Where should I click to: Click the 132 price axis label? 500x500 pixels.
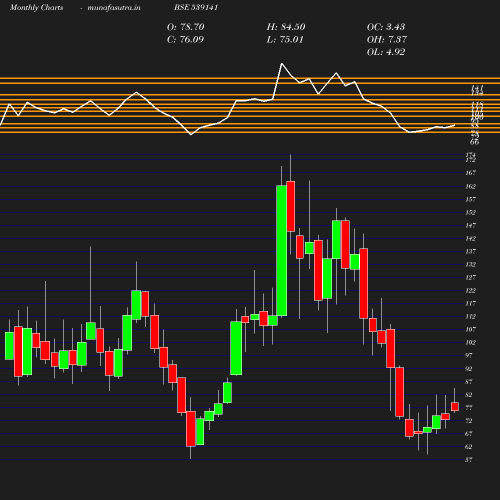[470, 264]
